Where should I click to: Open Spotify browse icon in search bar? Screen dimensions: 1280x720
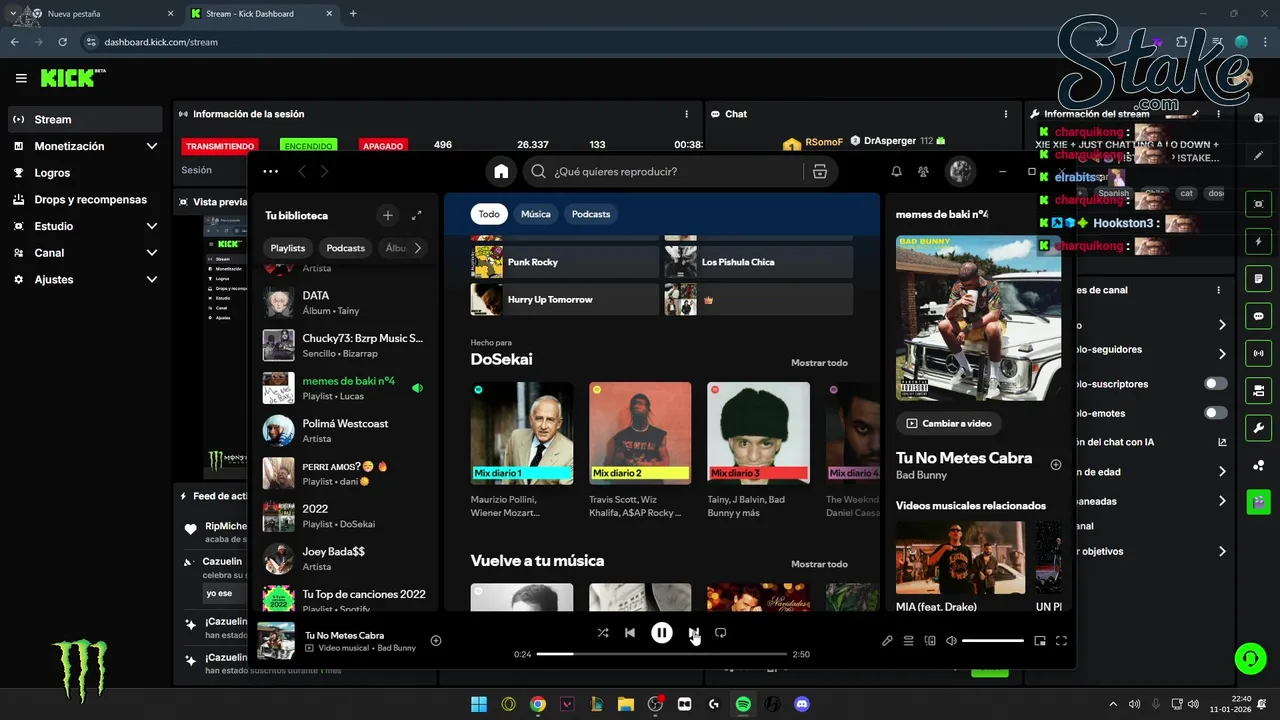coord(820,171)
